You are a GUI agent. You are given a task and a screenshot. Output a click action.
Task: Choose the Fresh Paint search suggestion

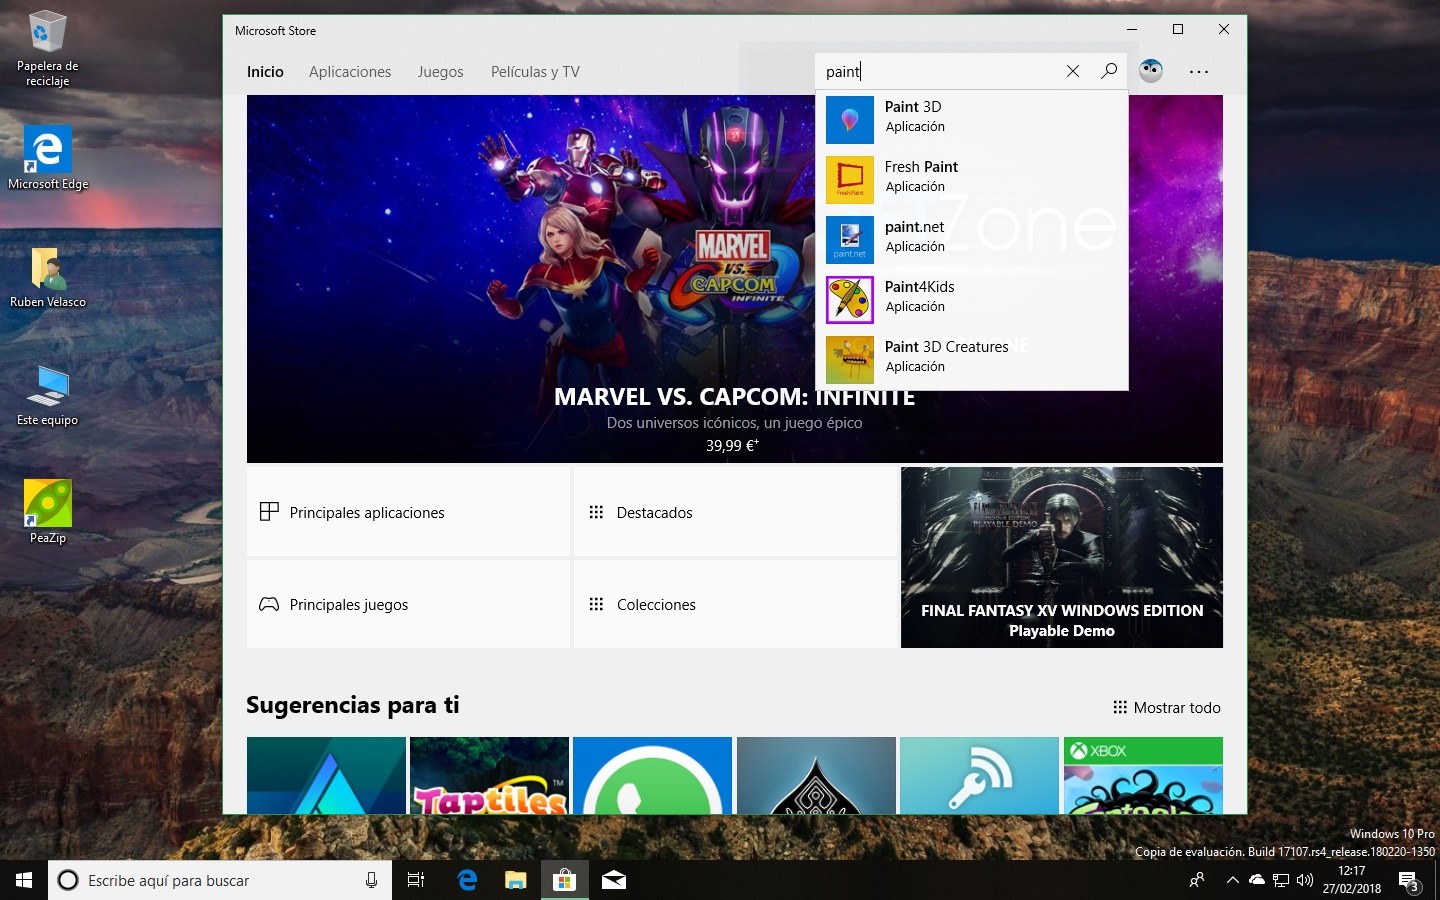972,180
